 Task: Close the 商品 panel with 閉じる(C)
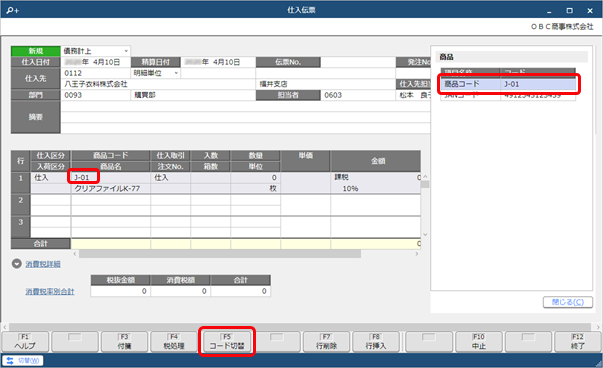[x=568, y=302]
